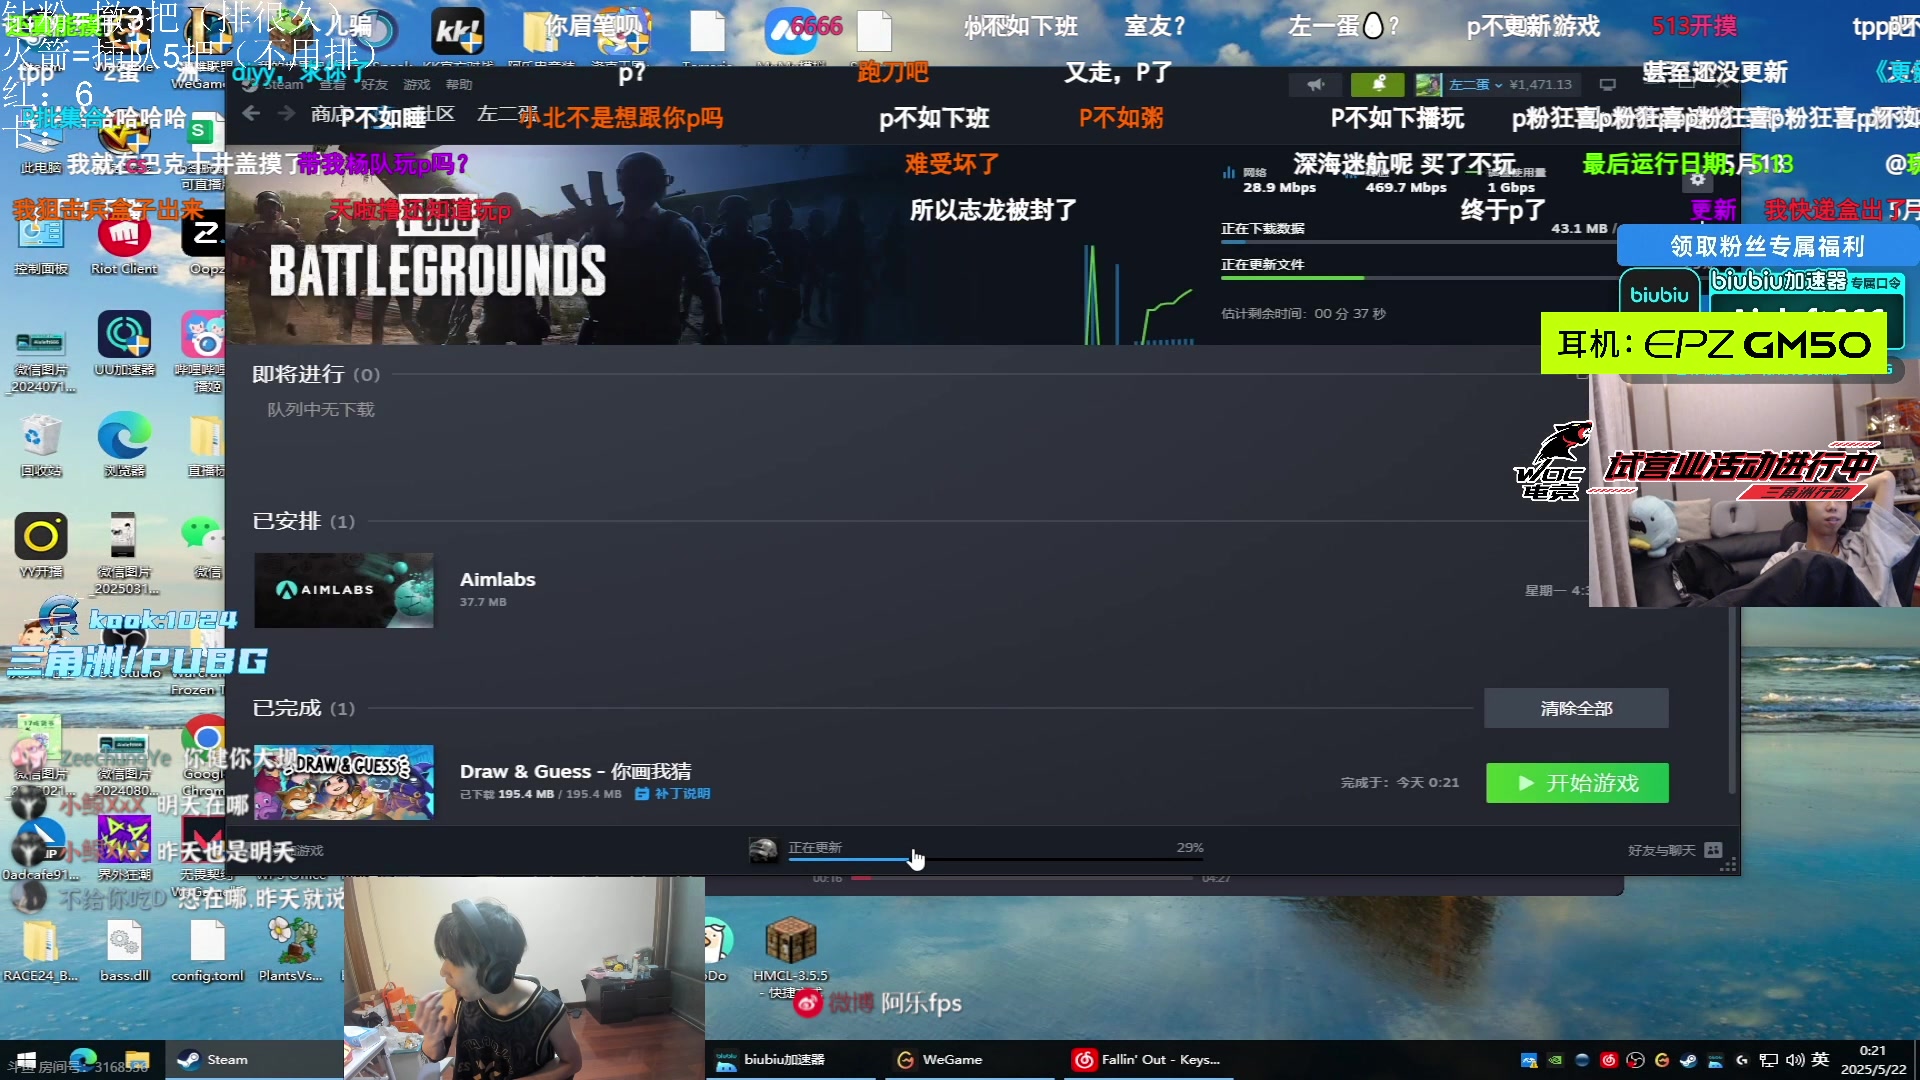Click the 已安排 (1) section header
Viewport: 1920px width, 1080px height.
303,521
